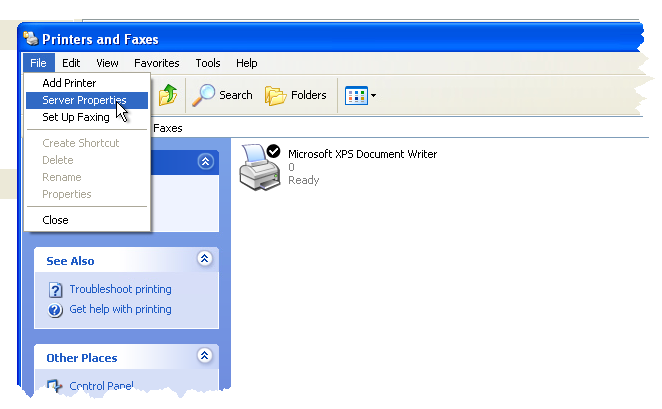Choose Server Properties in File menu
The height and width of the screenshot is (409, 662).
click(84, 100)
